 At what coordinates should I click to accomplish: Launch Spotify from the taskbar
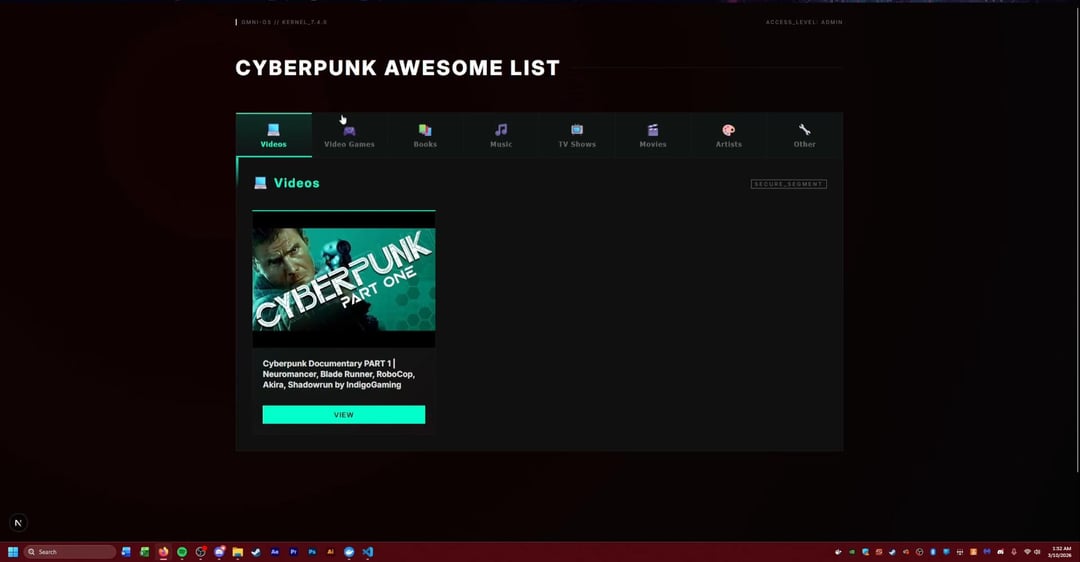(x=182, y=552)
